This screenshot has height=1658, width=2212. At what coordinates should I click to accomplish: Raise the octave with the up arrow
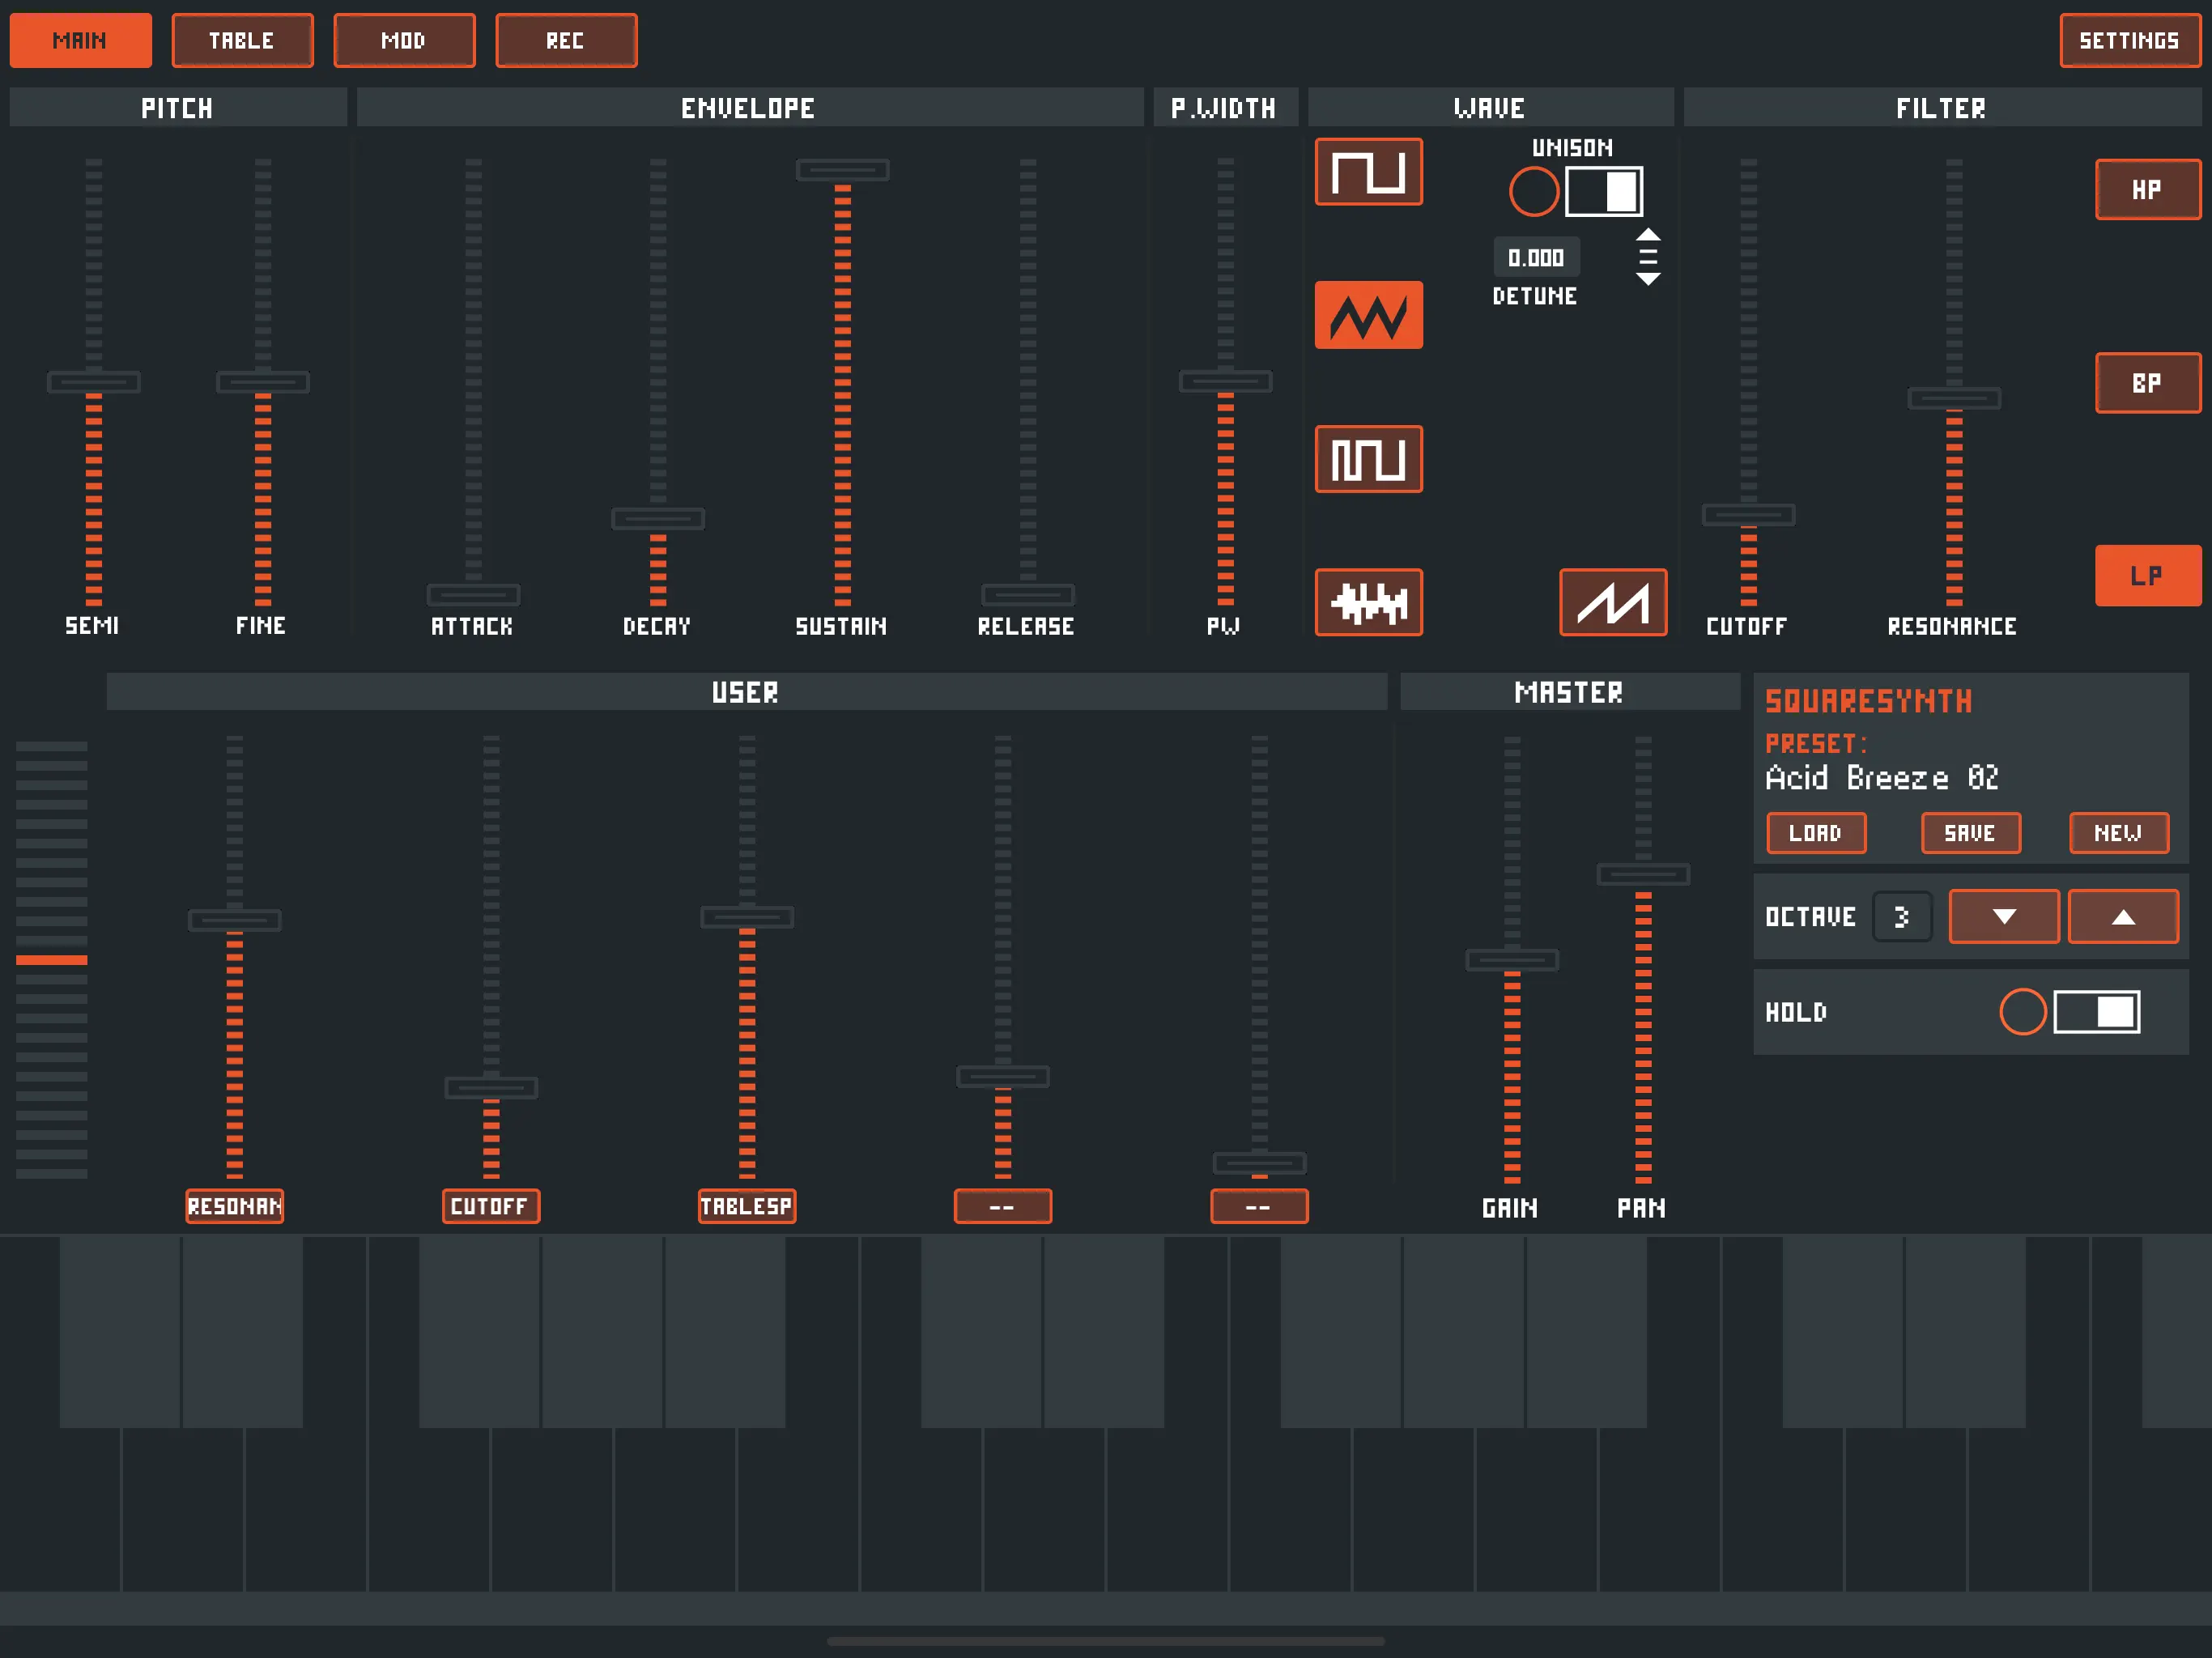pyautogui.click(x=2122, y=916)
